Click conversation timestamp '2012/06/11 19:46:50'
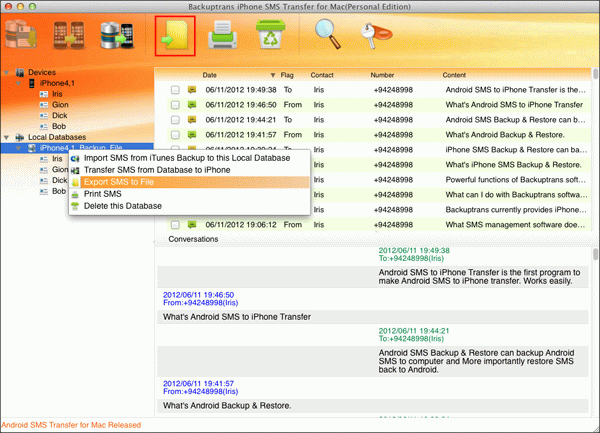 (x=198, y=295)
